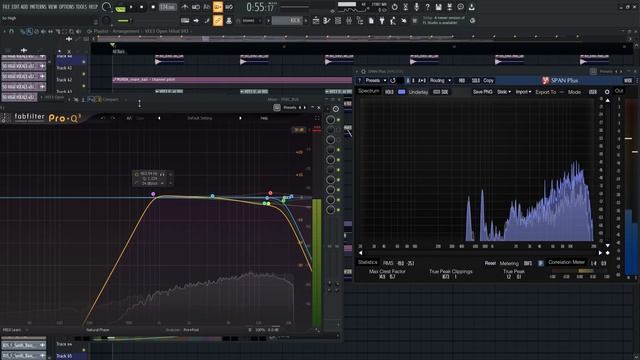Toggle first effect slot enable light
Screen dimensions: 640x360
point(338,120)
